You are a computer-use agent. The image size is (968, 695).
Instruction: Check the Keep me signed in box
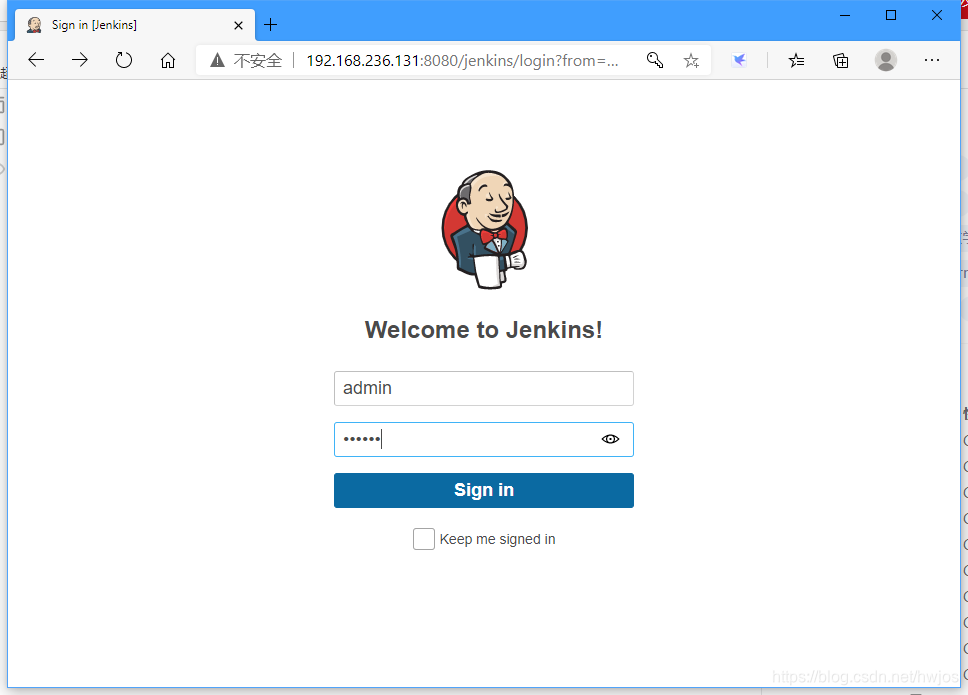point(424,539)
